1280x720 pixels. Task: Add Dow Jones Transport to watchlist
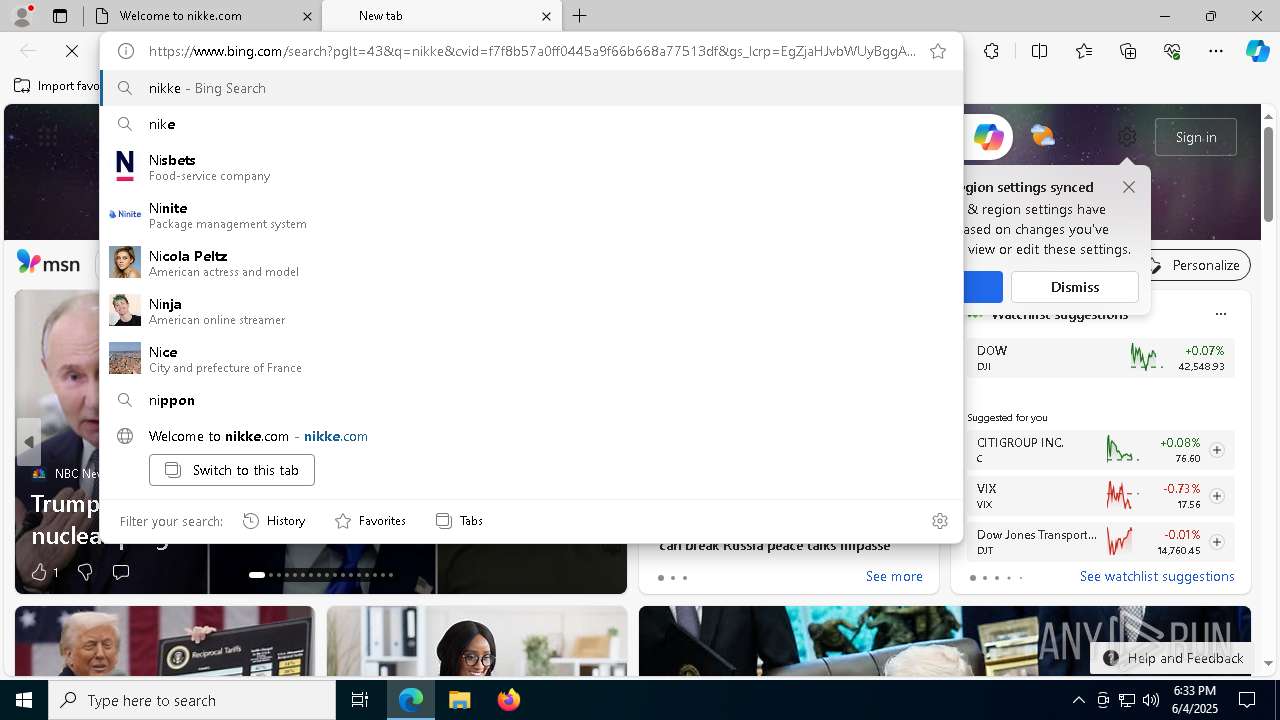pos(1216,542)
